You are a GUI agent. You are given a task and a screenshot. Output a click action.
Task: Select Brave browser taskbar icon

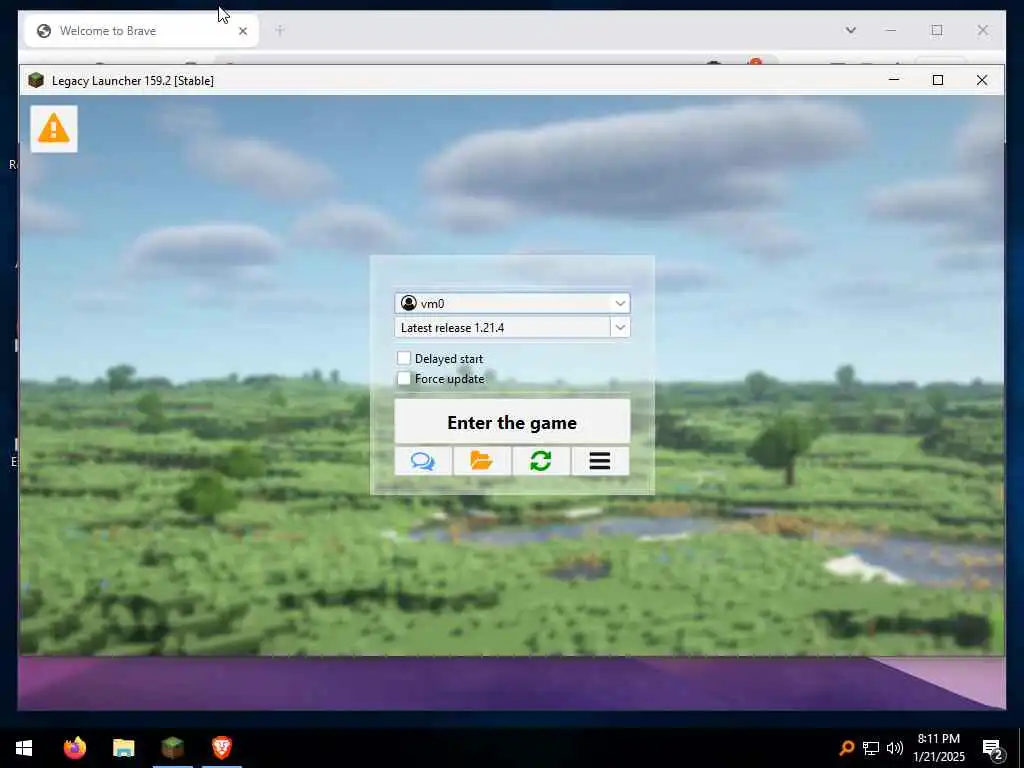pyautogui.click(x=221, y=747)
